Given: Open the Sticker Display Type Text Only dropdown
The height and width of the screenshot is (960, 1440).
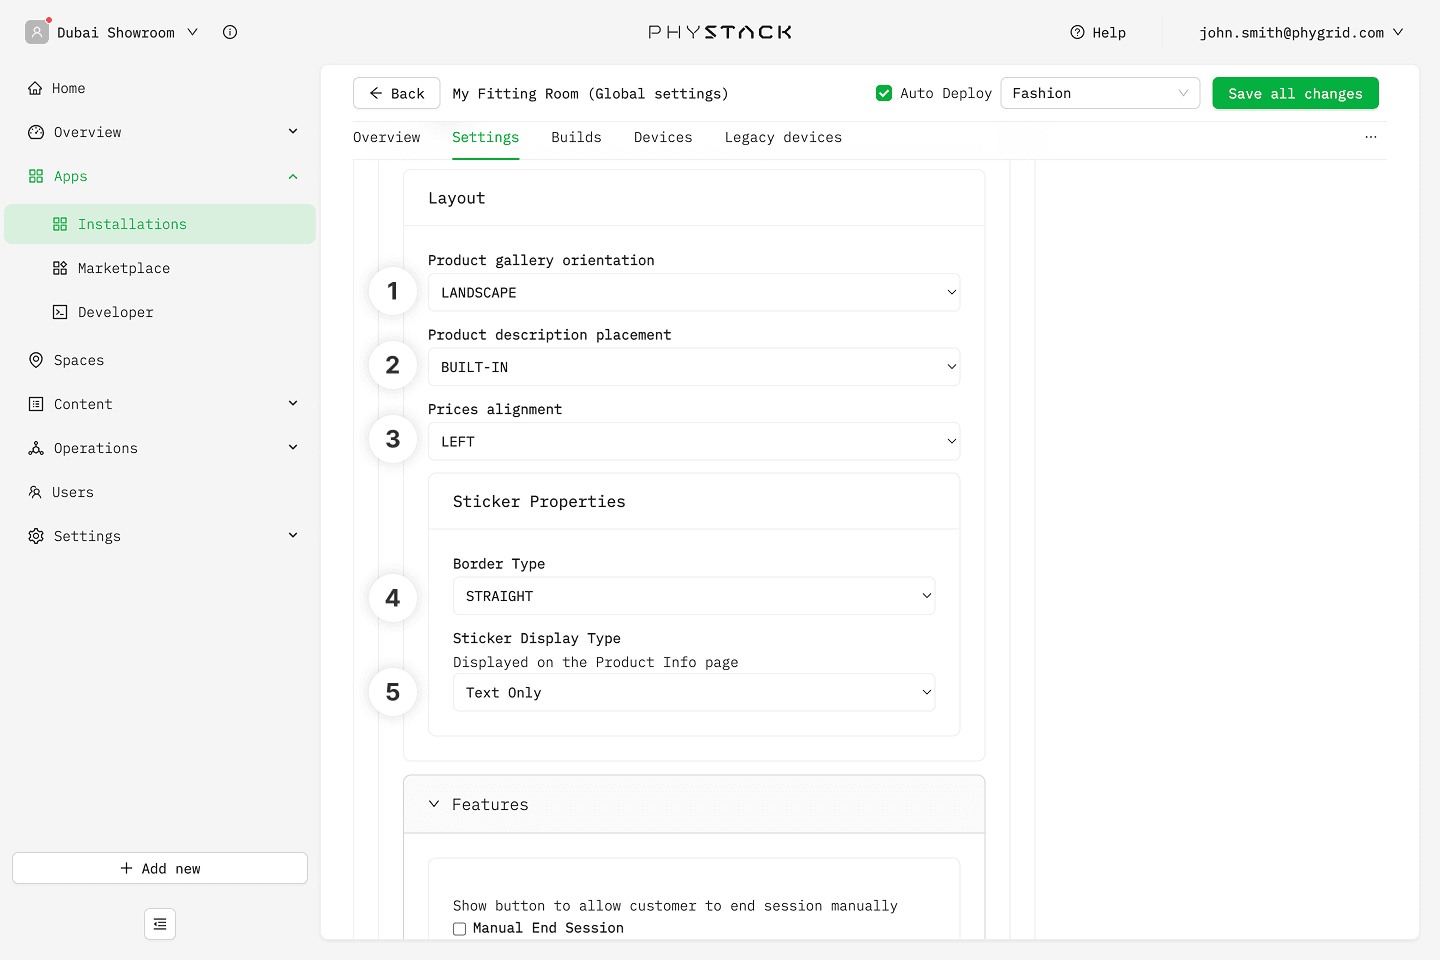Looking at the screenshot, I should click(x=694, y=692).
